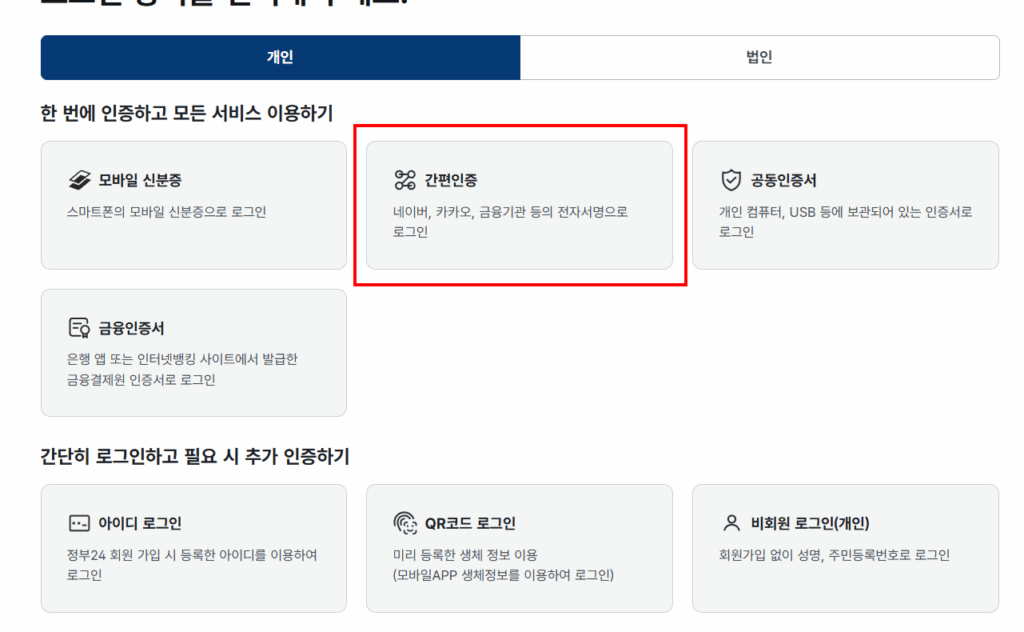This screenshot has width=1024, height=632.
Task: Click text '정부24 회원 가입 시 등록한 아이디를 이용하여 로그인'
Action: (192, 565)
